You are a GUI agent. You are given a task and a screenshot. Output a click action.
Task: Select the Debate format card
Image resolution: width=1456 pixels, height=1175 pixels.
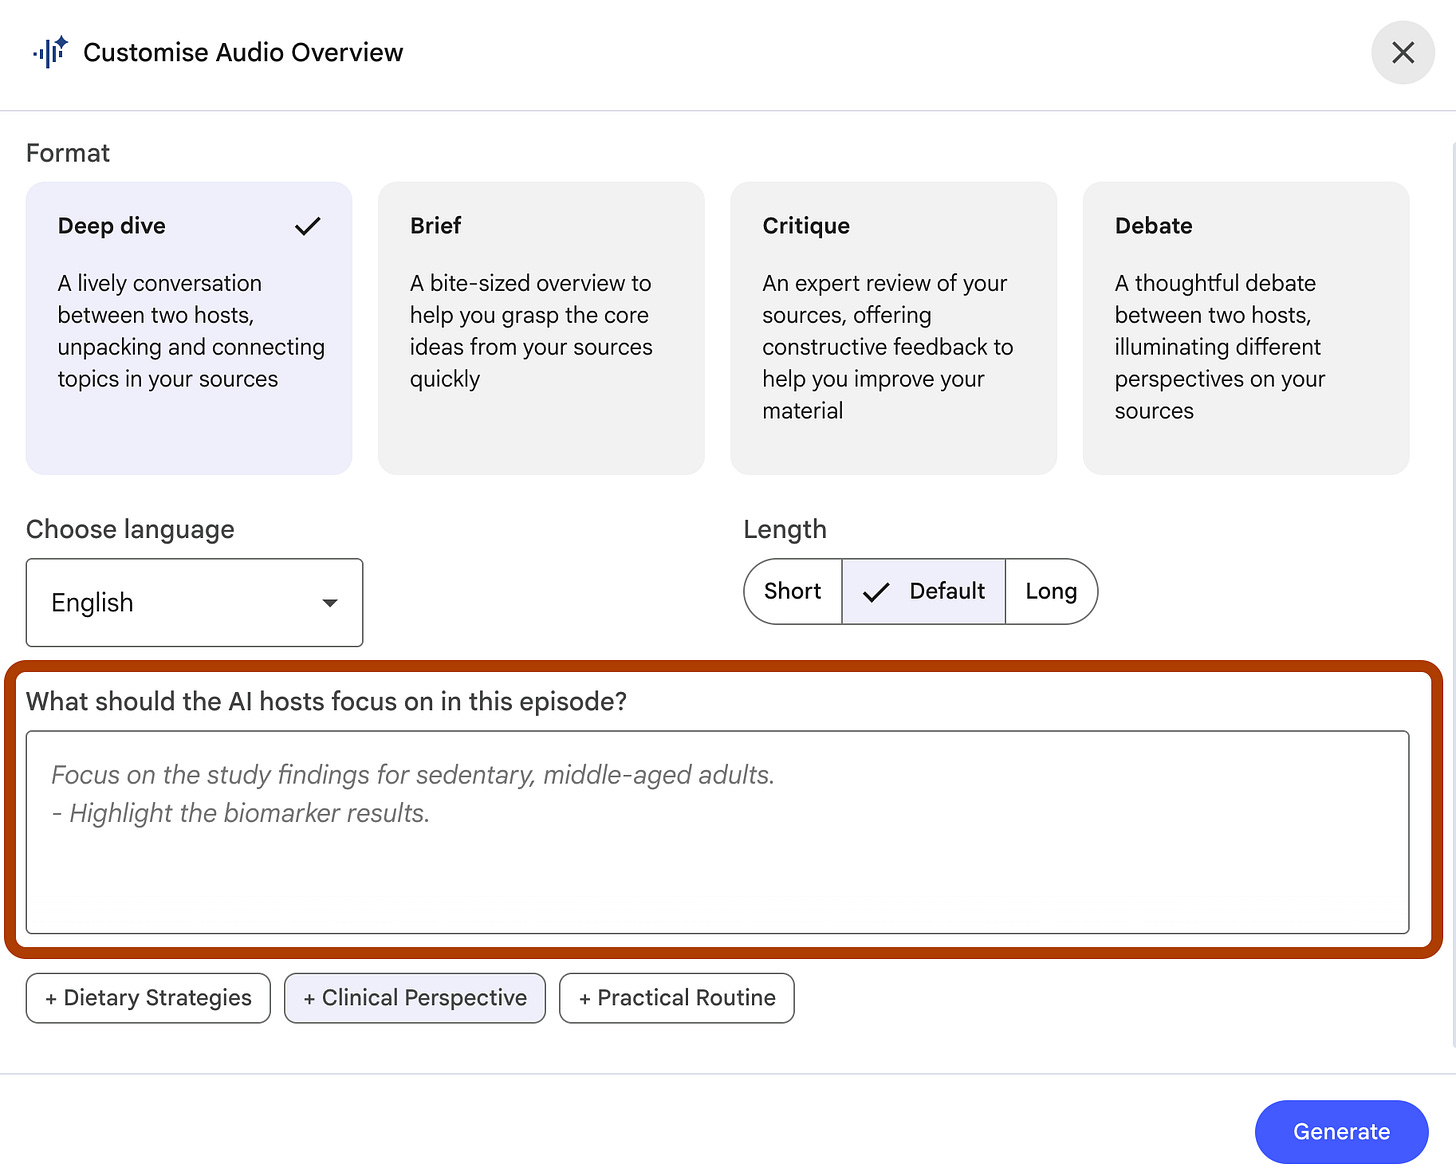pyautogui.click(x=1245, y=328)
